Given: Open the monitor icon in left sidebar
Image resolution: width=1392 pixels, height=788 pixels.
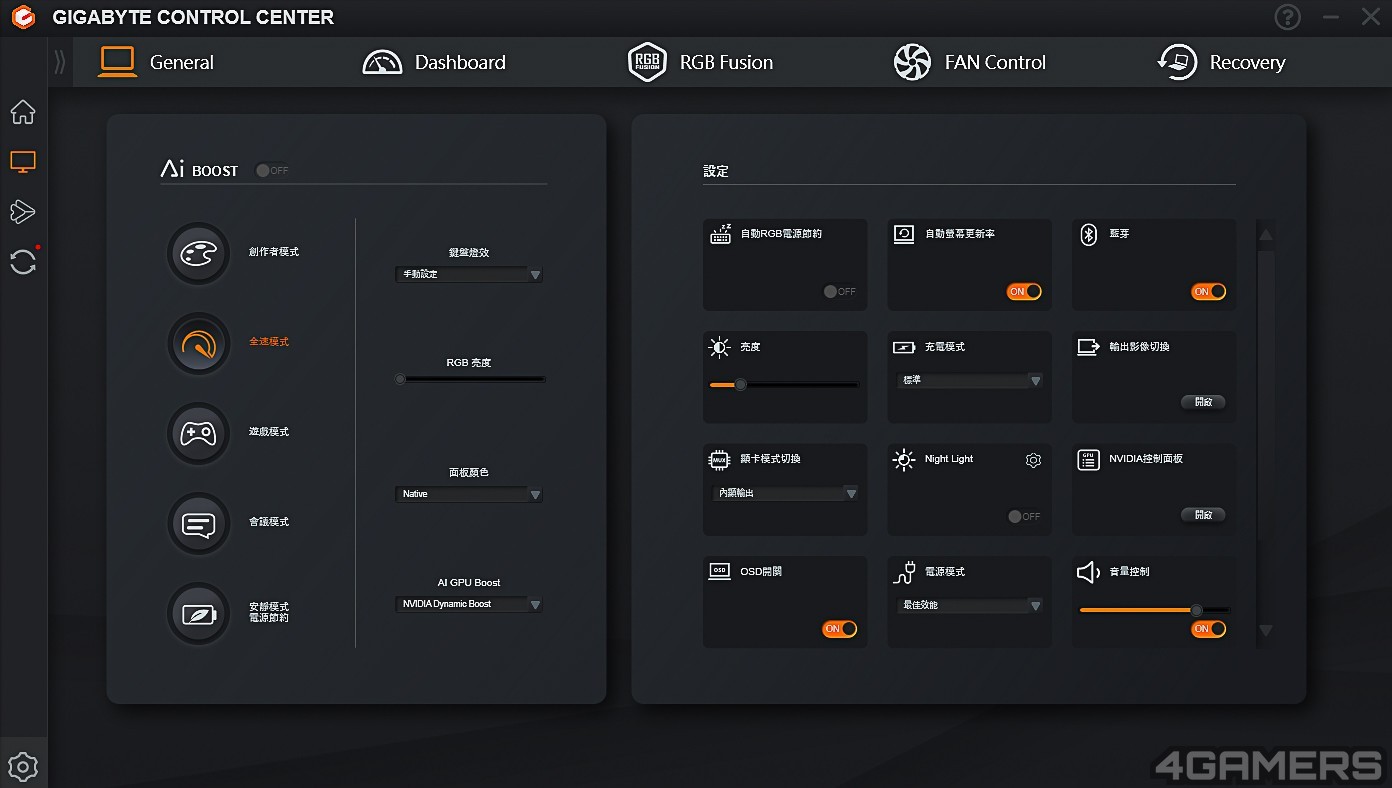Looking at the screenshot, I should (x=23, y=161).
